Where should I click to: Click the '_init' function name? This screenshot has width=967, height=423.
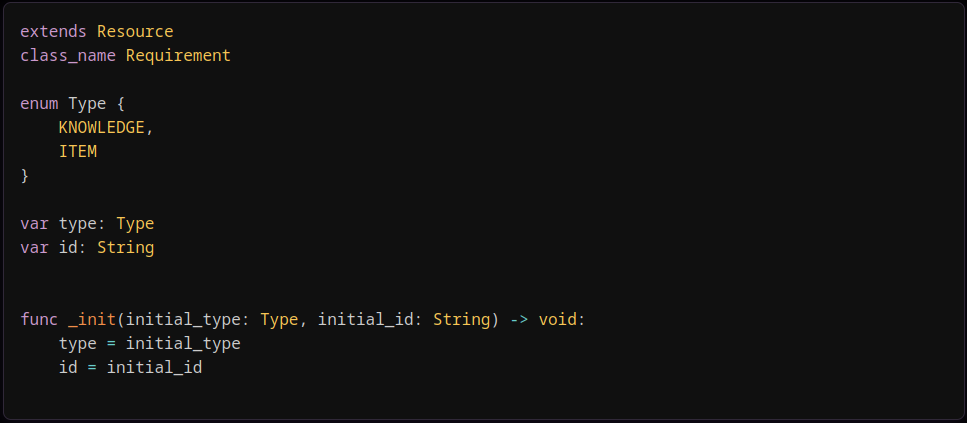(92, 319)
